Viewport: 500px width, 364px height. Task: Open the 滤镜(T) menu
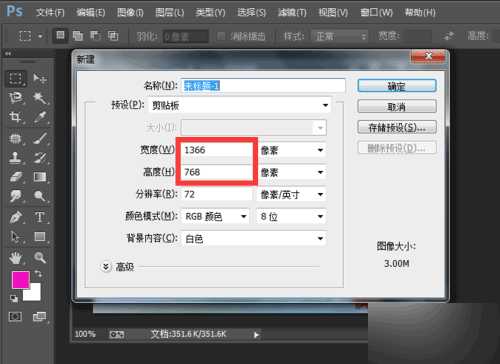(x=292, y=13)
